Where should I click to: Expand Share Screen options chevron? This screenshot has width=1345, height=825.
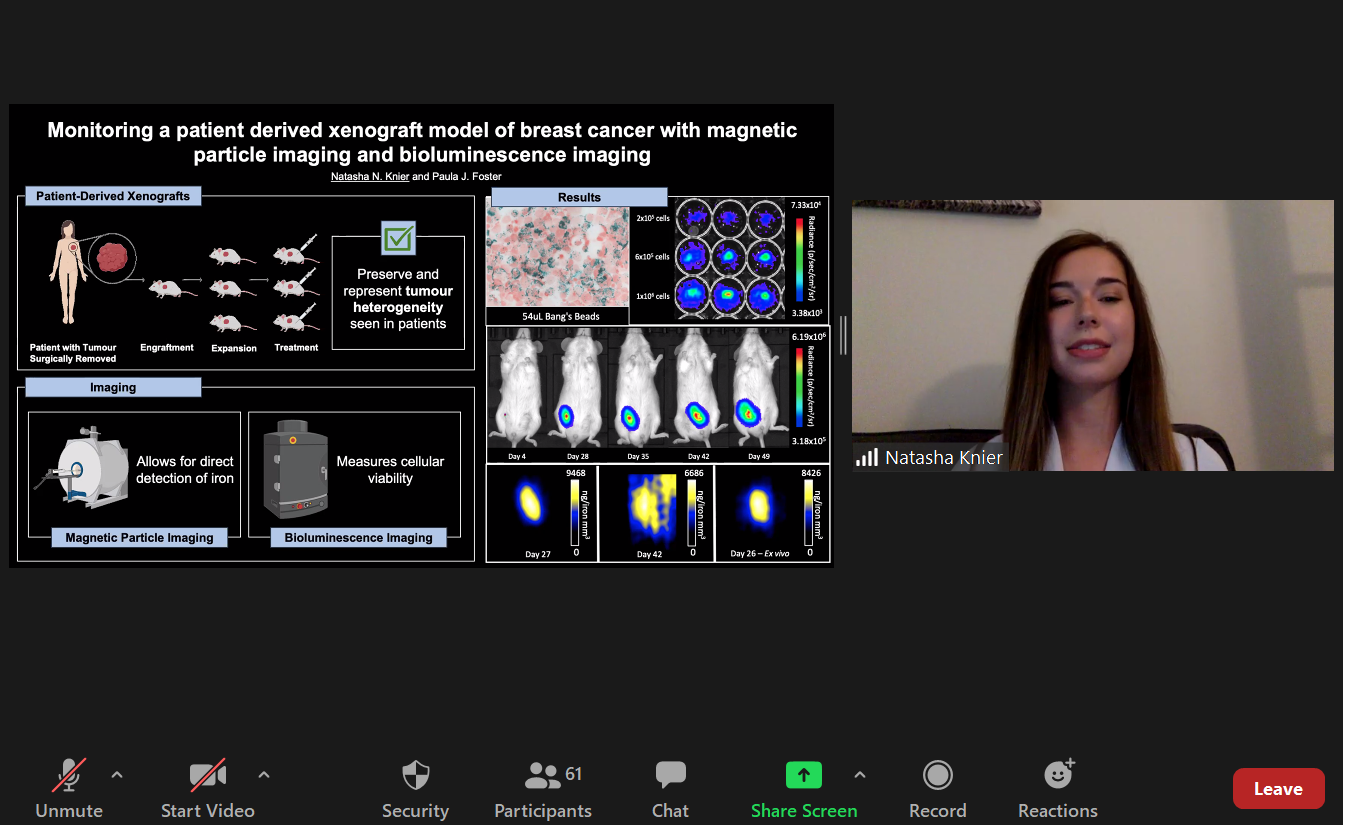[x=860, y=775]
